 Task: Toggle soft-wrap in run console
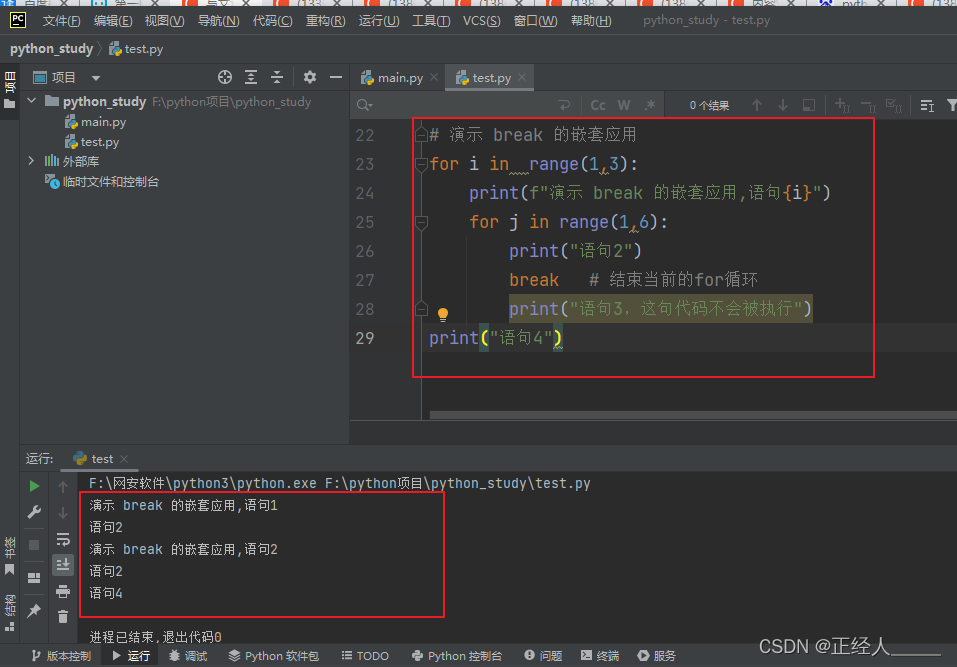(x=63, y=539)
